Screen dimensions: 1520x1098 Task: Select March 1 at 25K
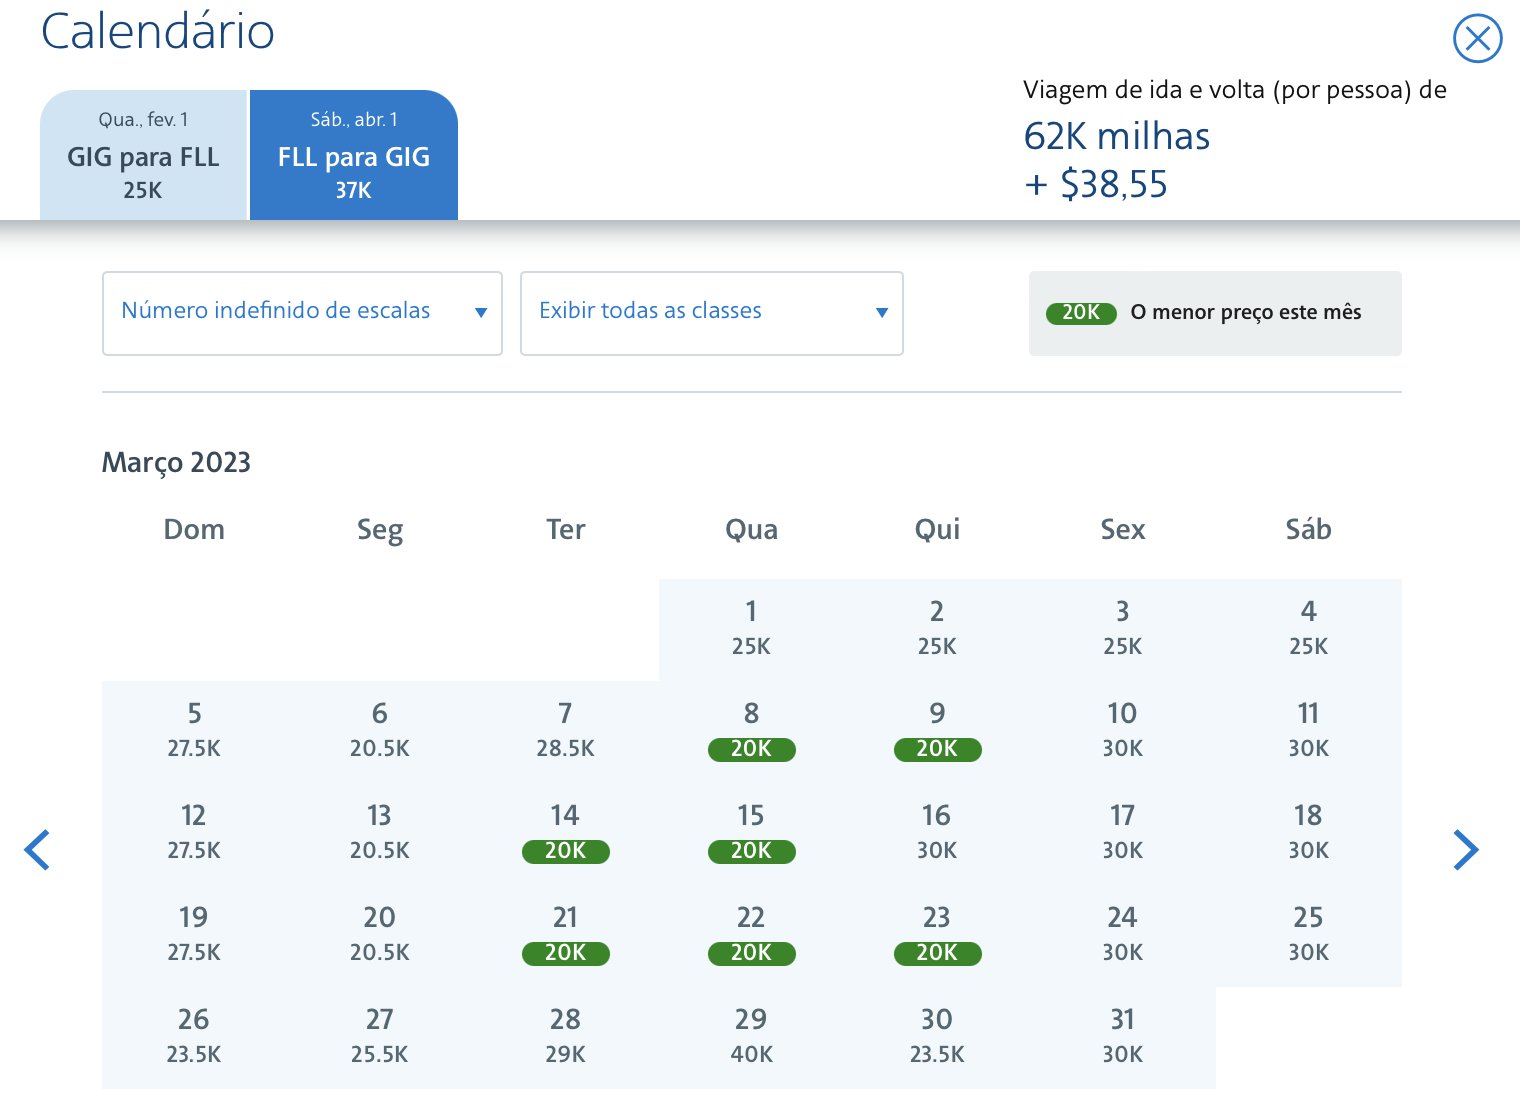pyautogui.click(x=751, y=630)
